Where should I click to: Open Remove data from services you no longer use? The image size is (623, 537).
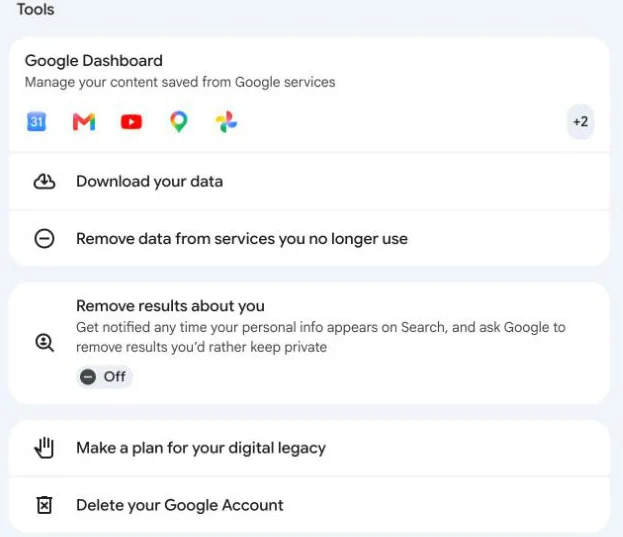(309, 239)
